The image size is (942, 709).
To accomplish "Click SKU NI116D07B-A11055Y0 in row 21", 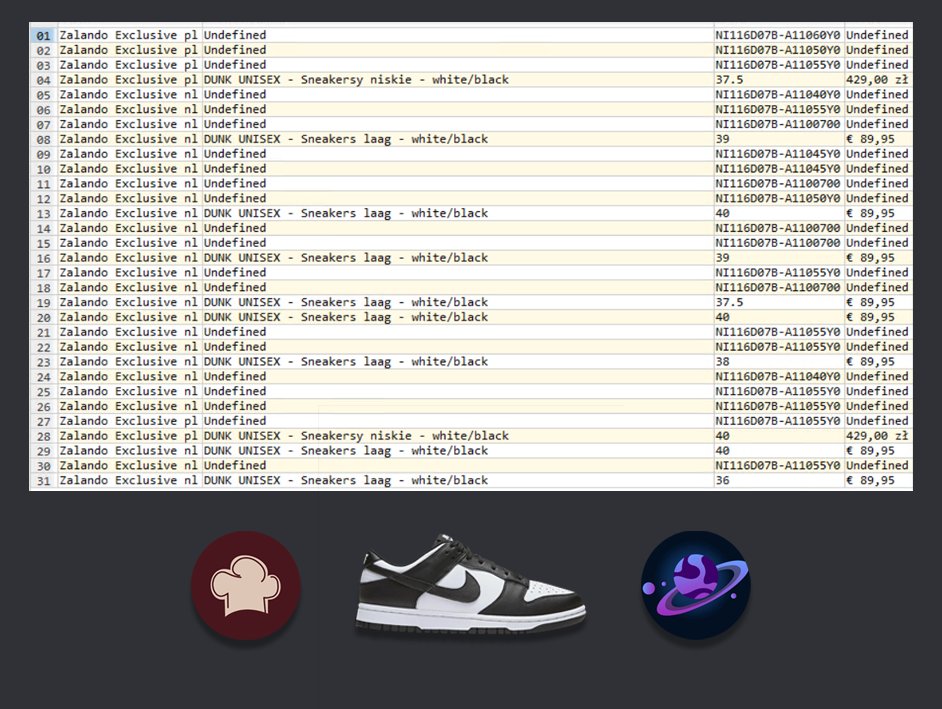I will click(x=777, y=332).
